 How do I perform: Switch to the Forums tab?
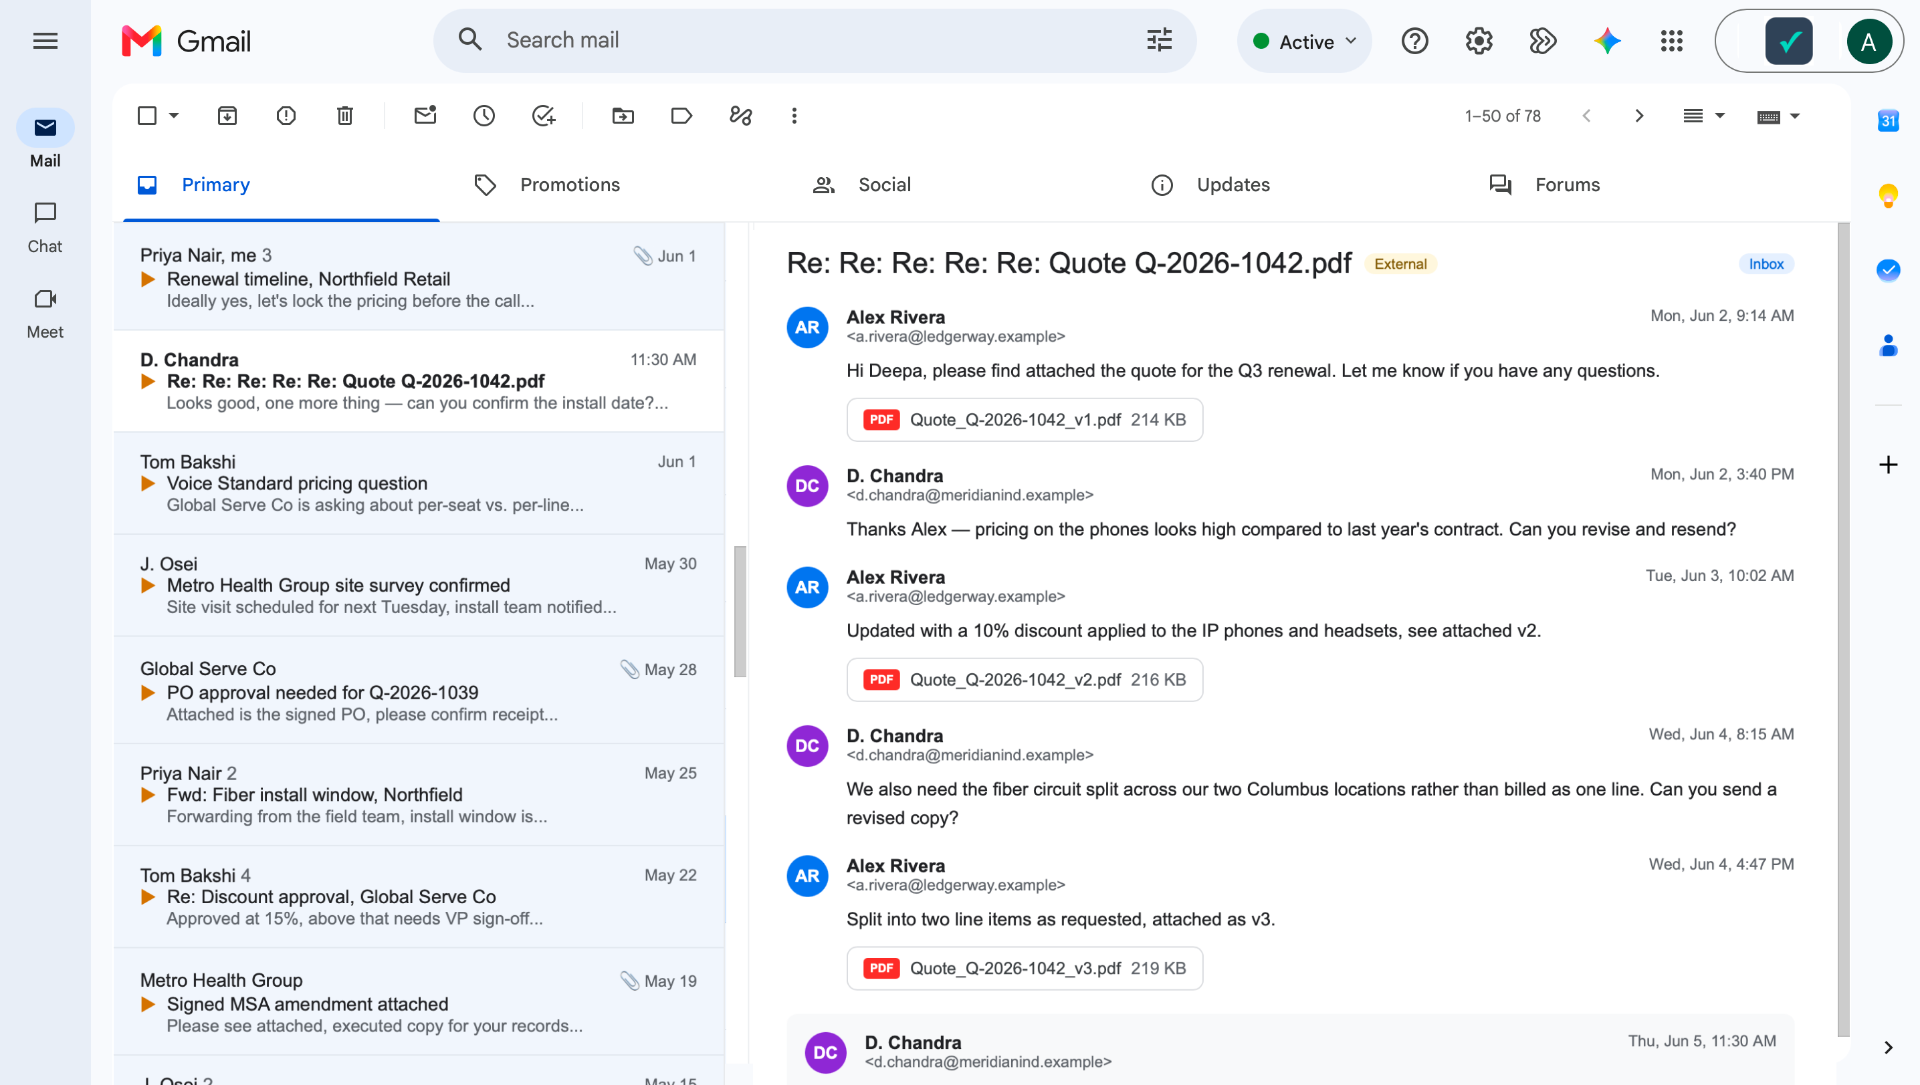pyautogui.click(x=1545, y=185)
